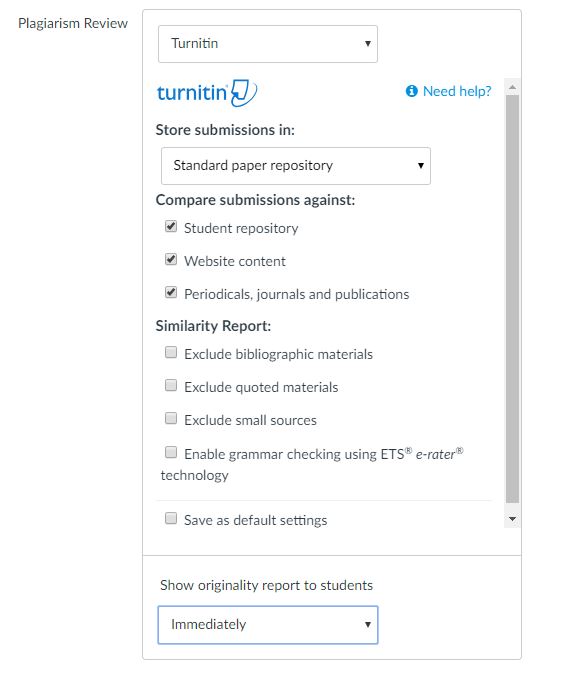The width and height of the screenshot is (569, 673).
Task: Click the info icon beside Need help
Action: tap(412, 91)
